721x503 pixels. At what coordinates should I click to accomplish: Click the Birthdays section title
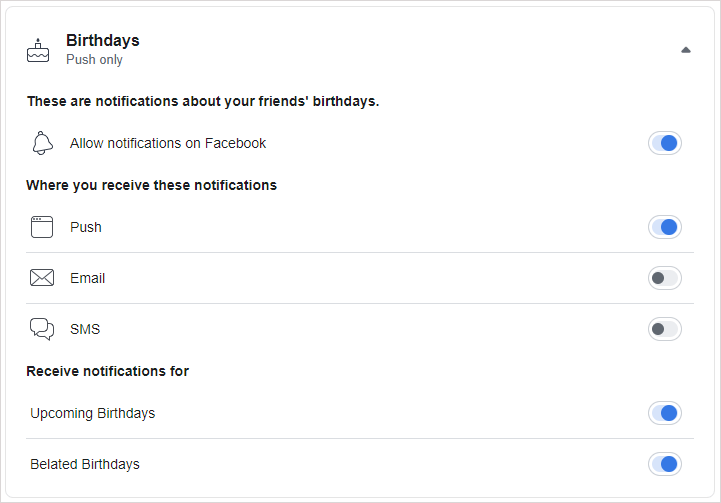103,41
